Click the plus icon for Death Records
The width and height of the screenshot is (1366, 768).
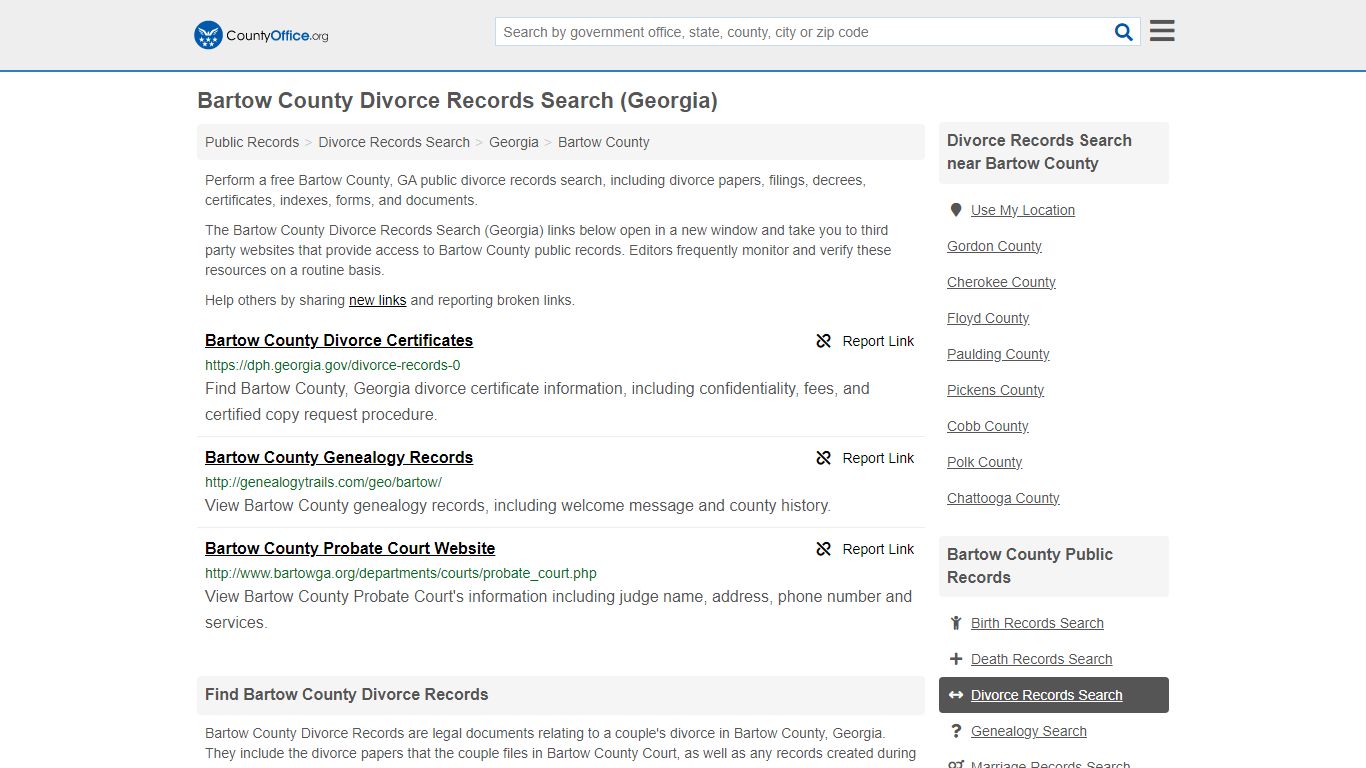point(956,659)
